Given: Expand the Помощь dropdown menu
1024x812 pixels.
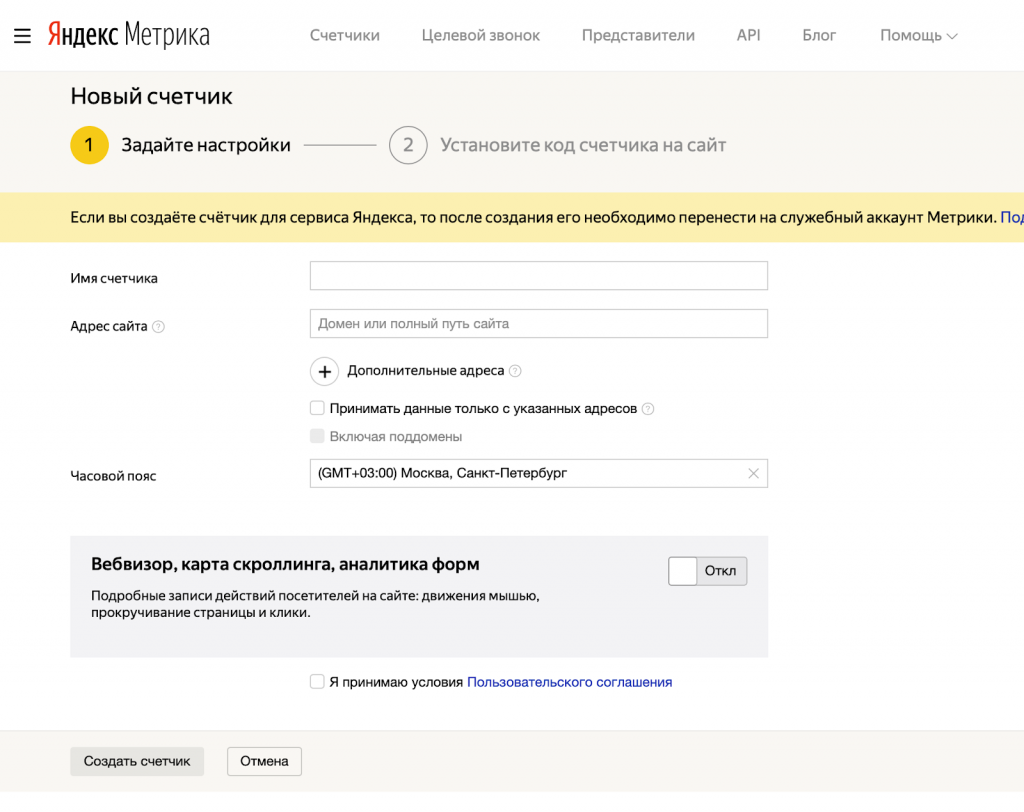Looking at the screenshot, I should tap(918, 35).
